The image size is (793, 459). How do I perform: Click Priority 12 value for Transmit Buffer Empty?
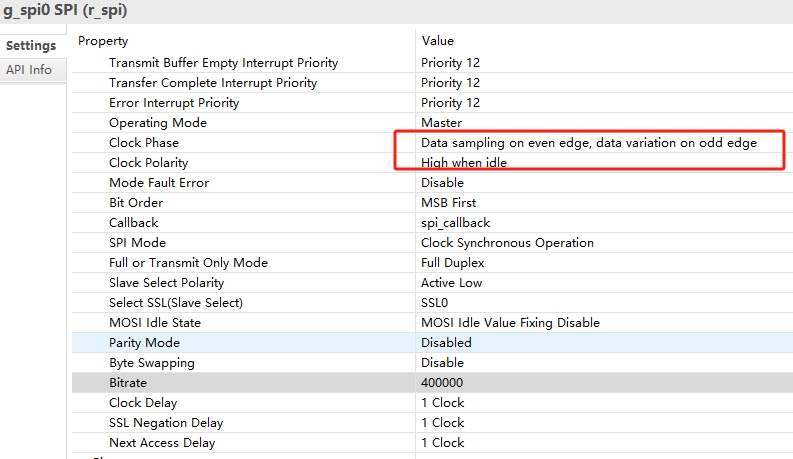click(x=450, y=63)
